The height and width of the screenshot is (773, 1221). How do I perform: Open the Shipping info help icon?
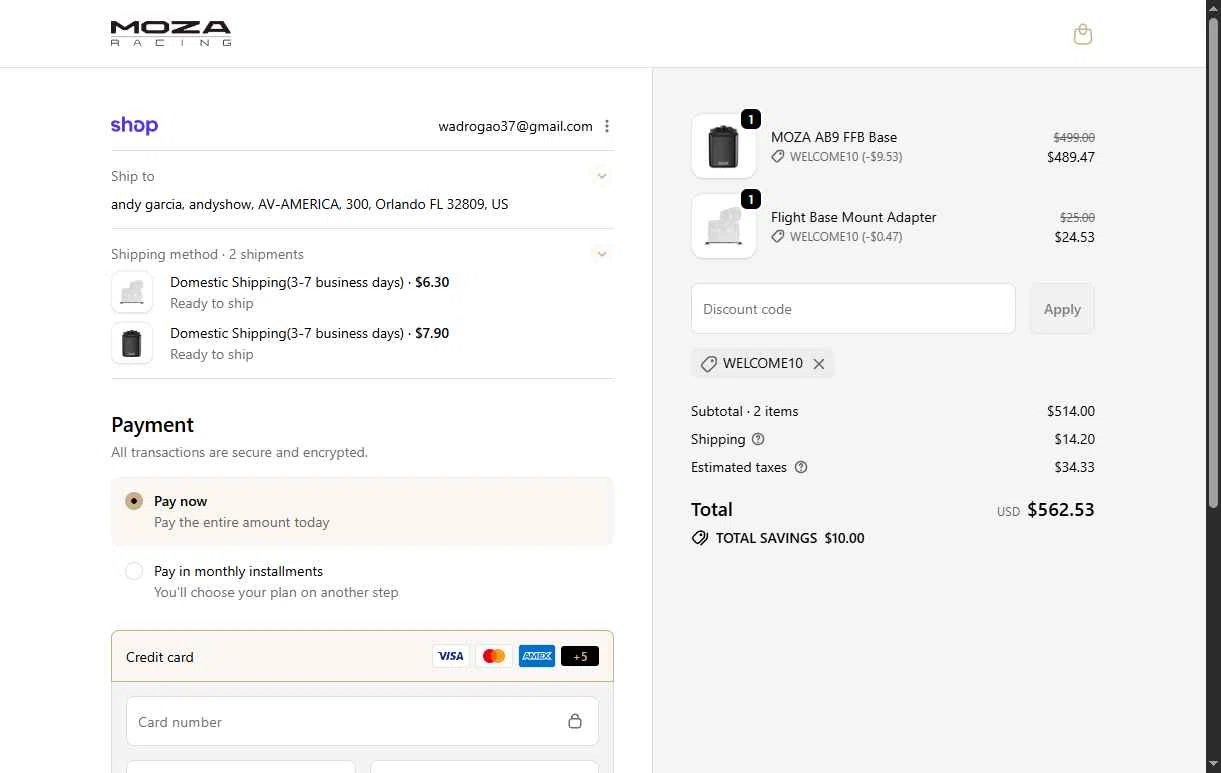[x=758, y=439]
